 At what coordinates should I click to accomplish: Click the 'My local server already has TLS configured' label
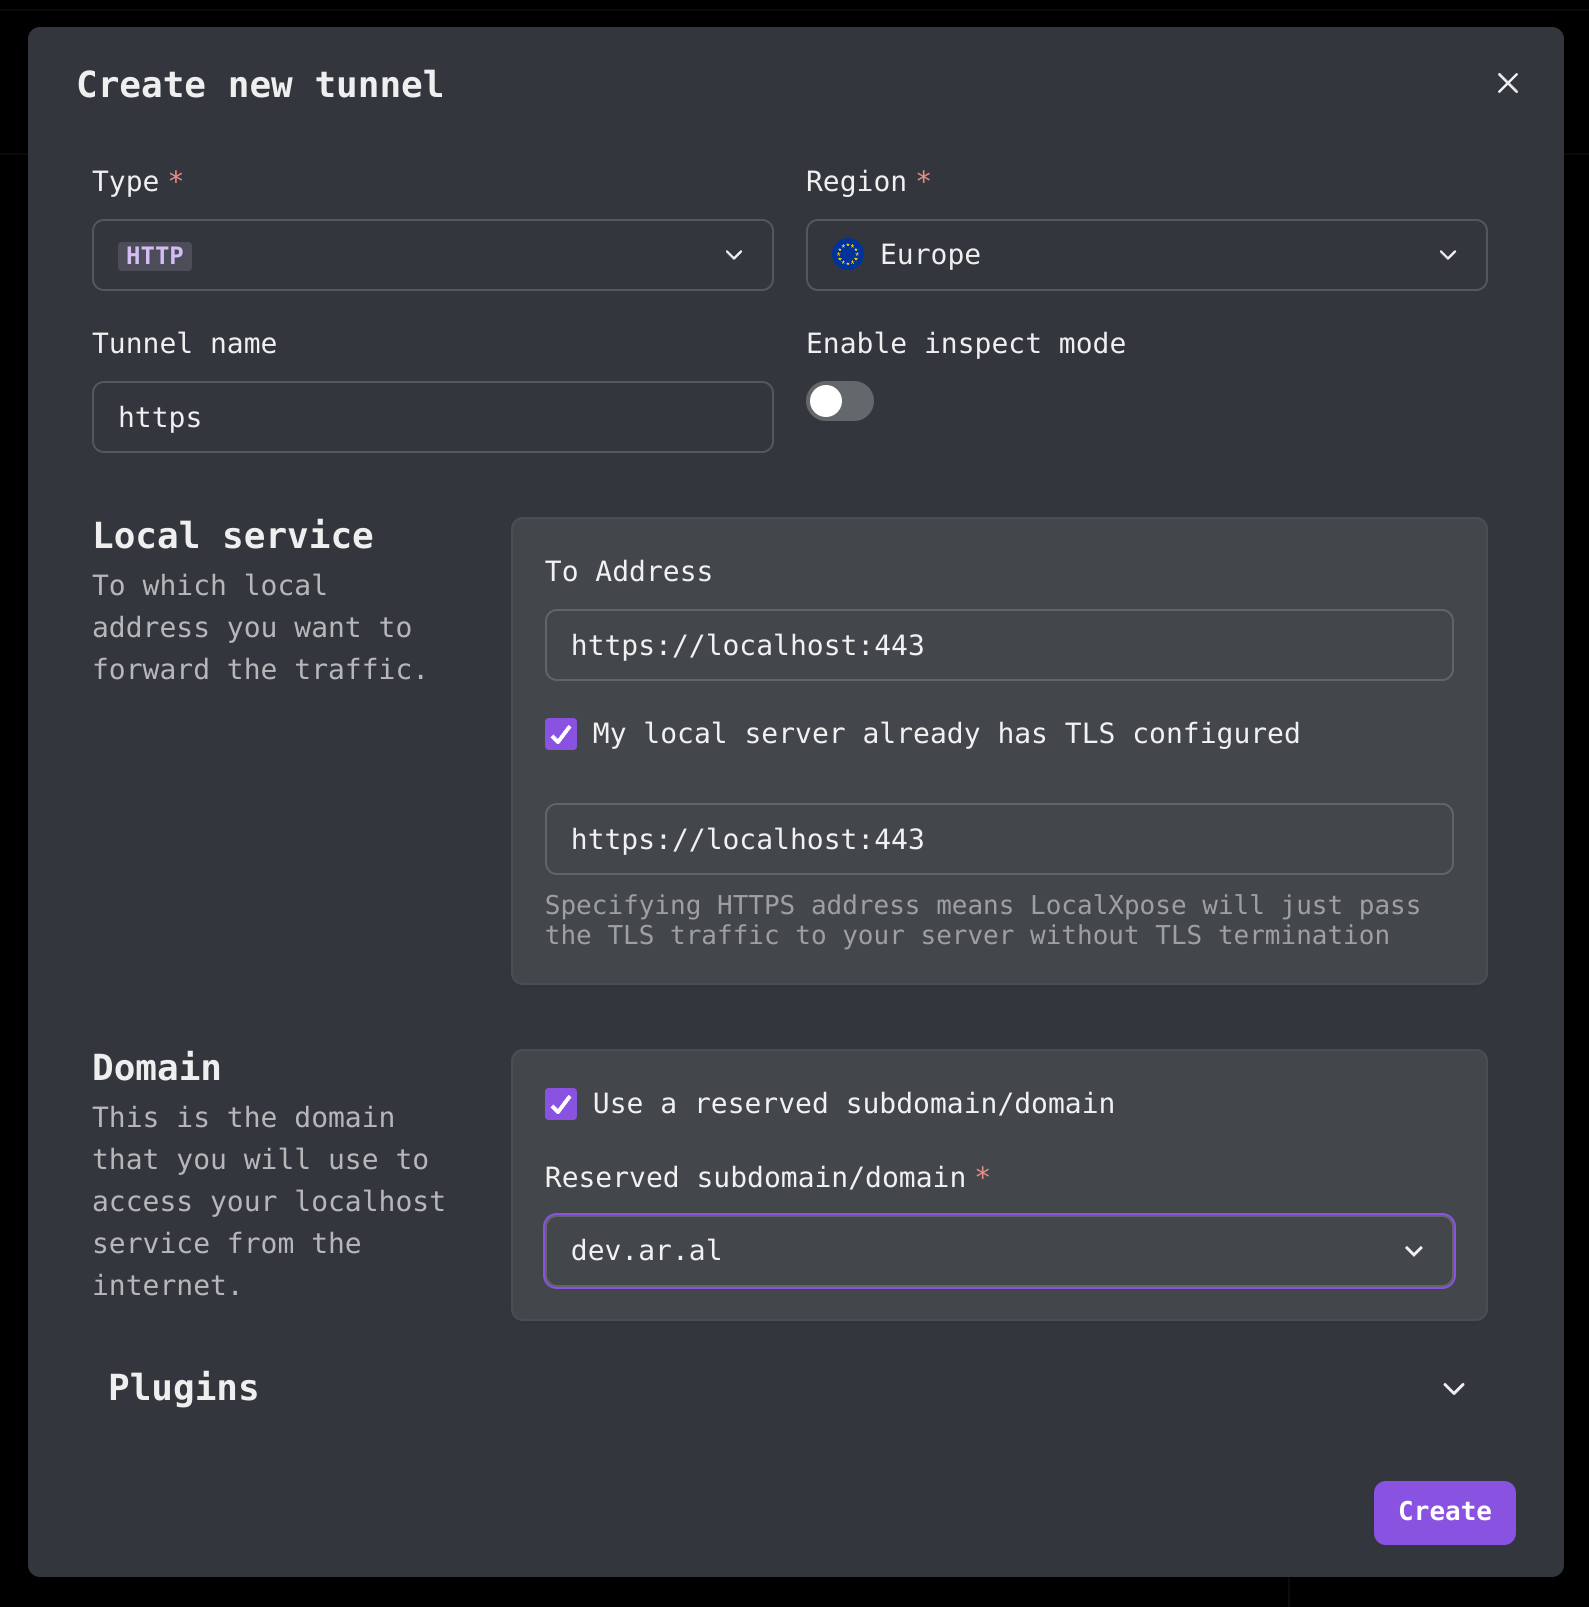point(946,734)
